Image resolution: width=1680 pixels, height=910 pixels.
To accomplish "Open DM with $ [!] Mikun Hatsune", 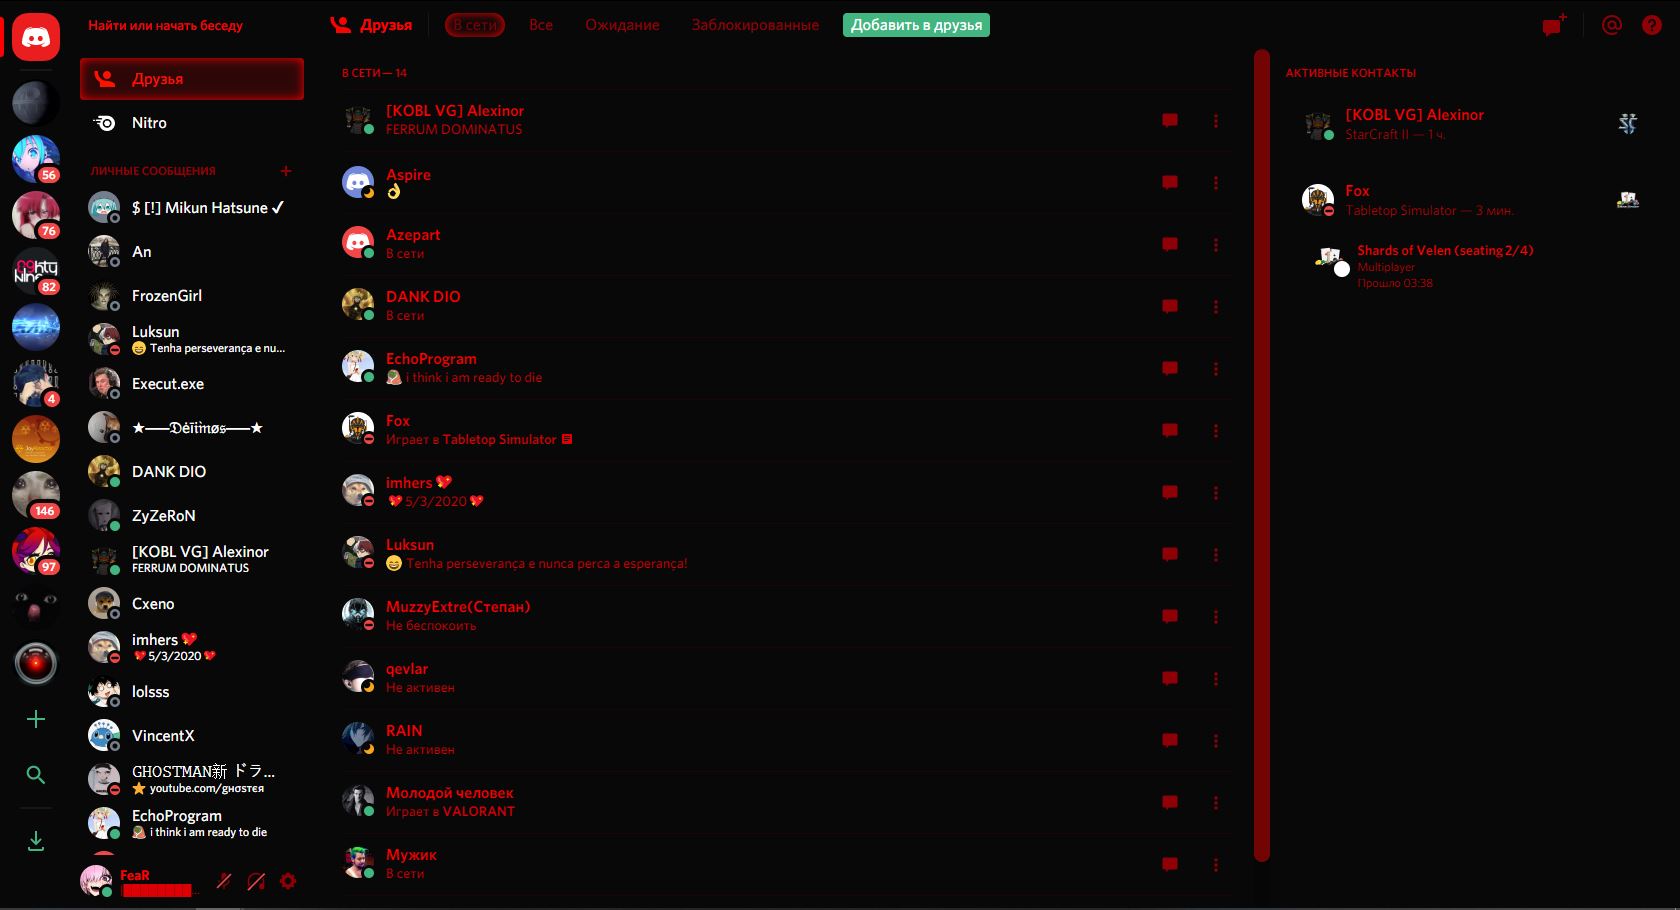I will point(192,208).
